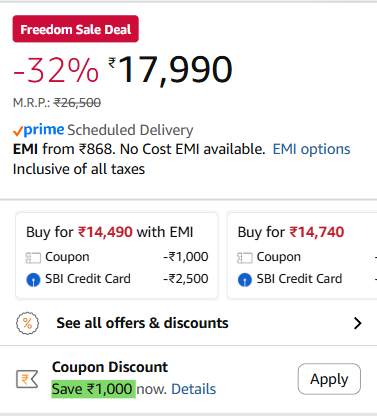Select the Buy for ₹14,490 with EMI card
The image size is (377, 416).
point(117,256)
